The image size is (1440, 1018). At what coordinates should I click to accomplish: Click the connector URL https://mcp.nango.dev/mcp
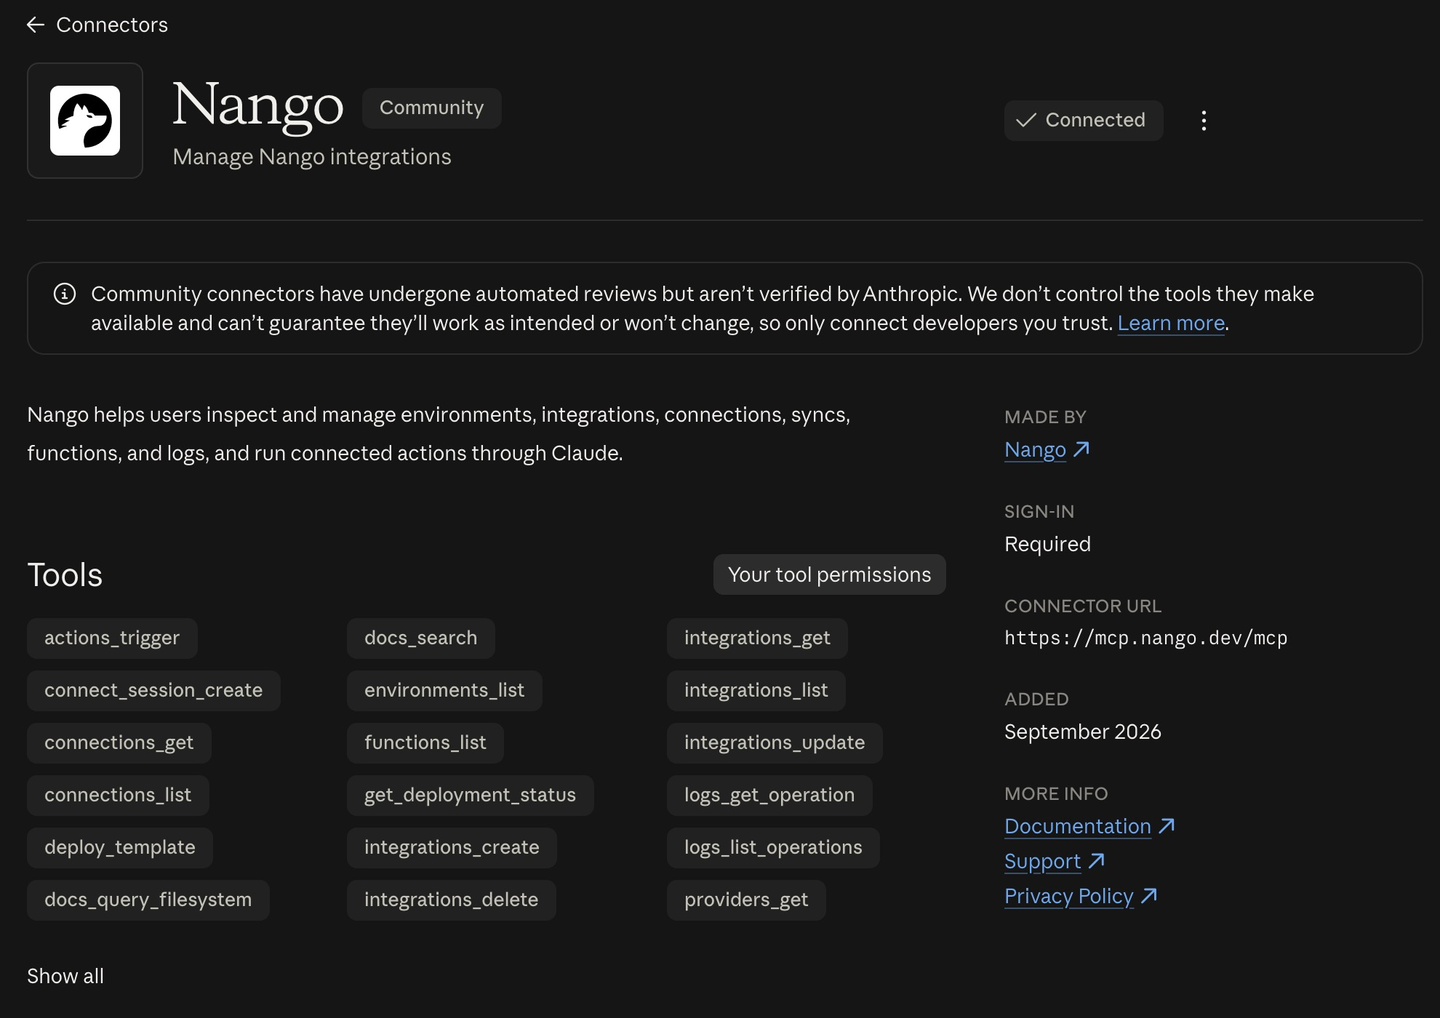click(1146, 638)
